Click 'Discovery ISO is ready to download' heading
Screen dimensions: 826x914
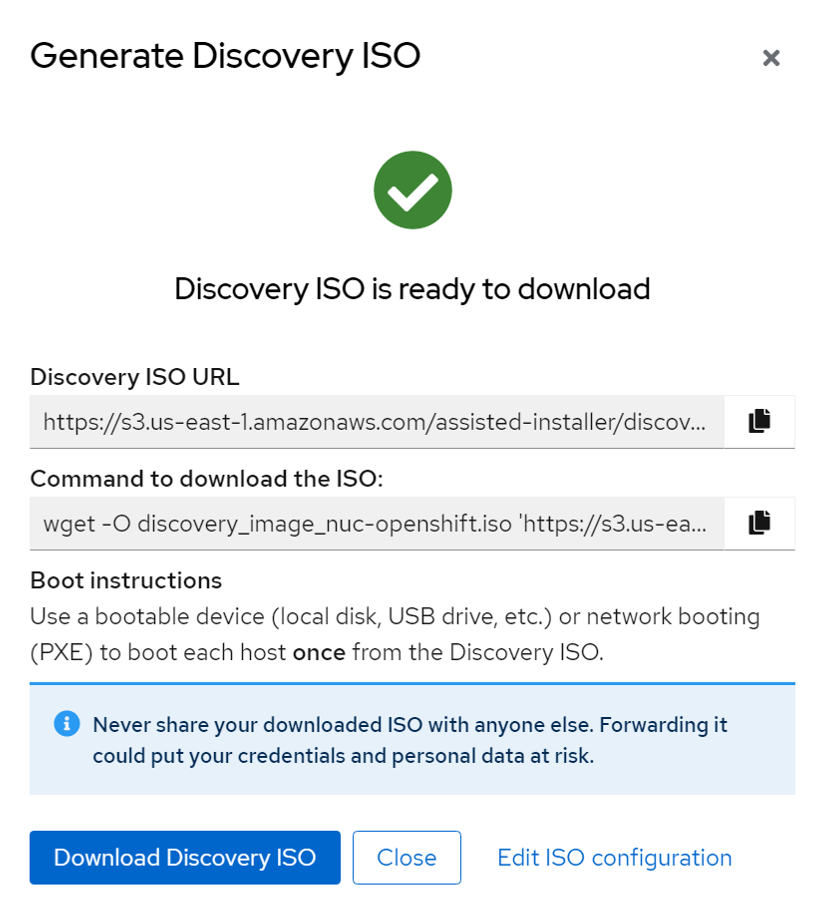pos(412,289)
